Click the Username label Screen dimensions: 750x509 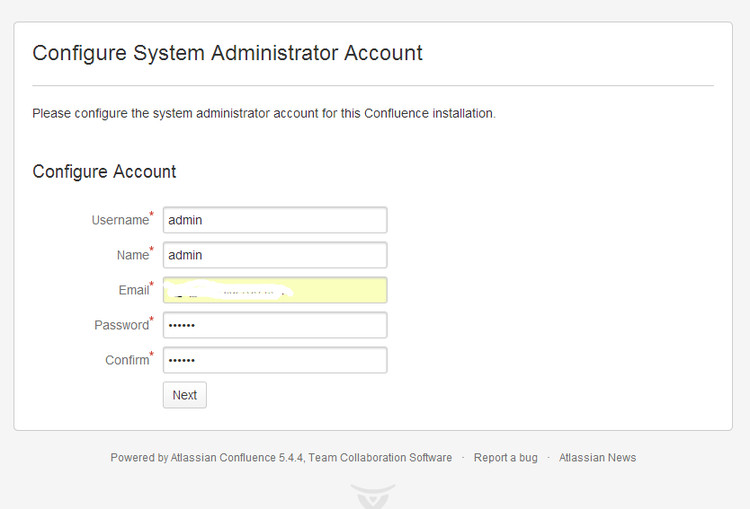pyautogui.click(x=121, y=220)
